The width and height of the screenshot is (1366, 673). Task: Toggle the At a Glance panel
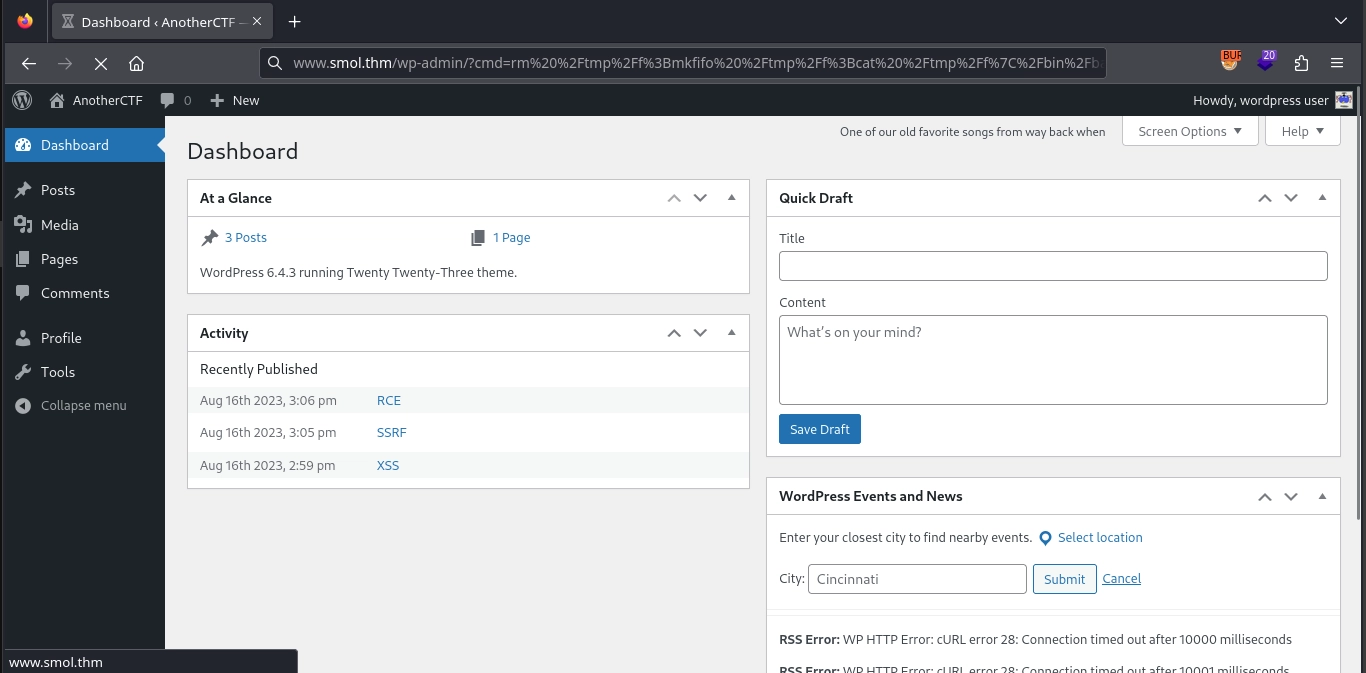[732, 198]
